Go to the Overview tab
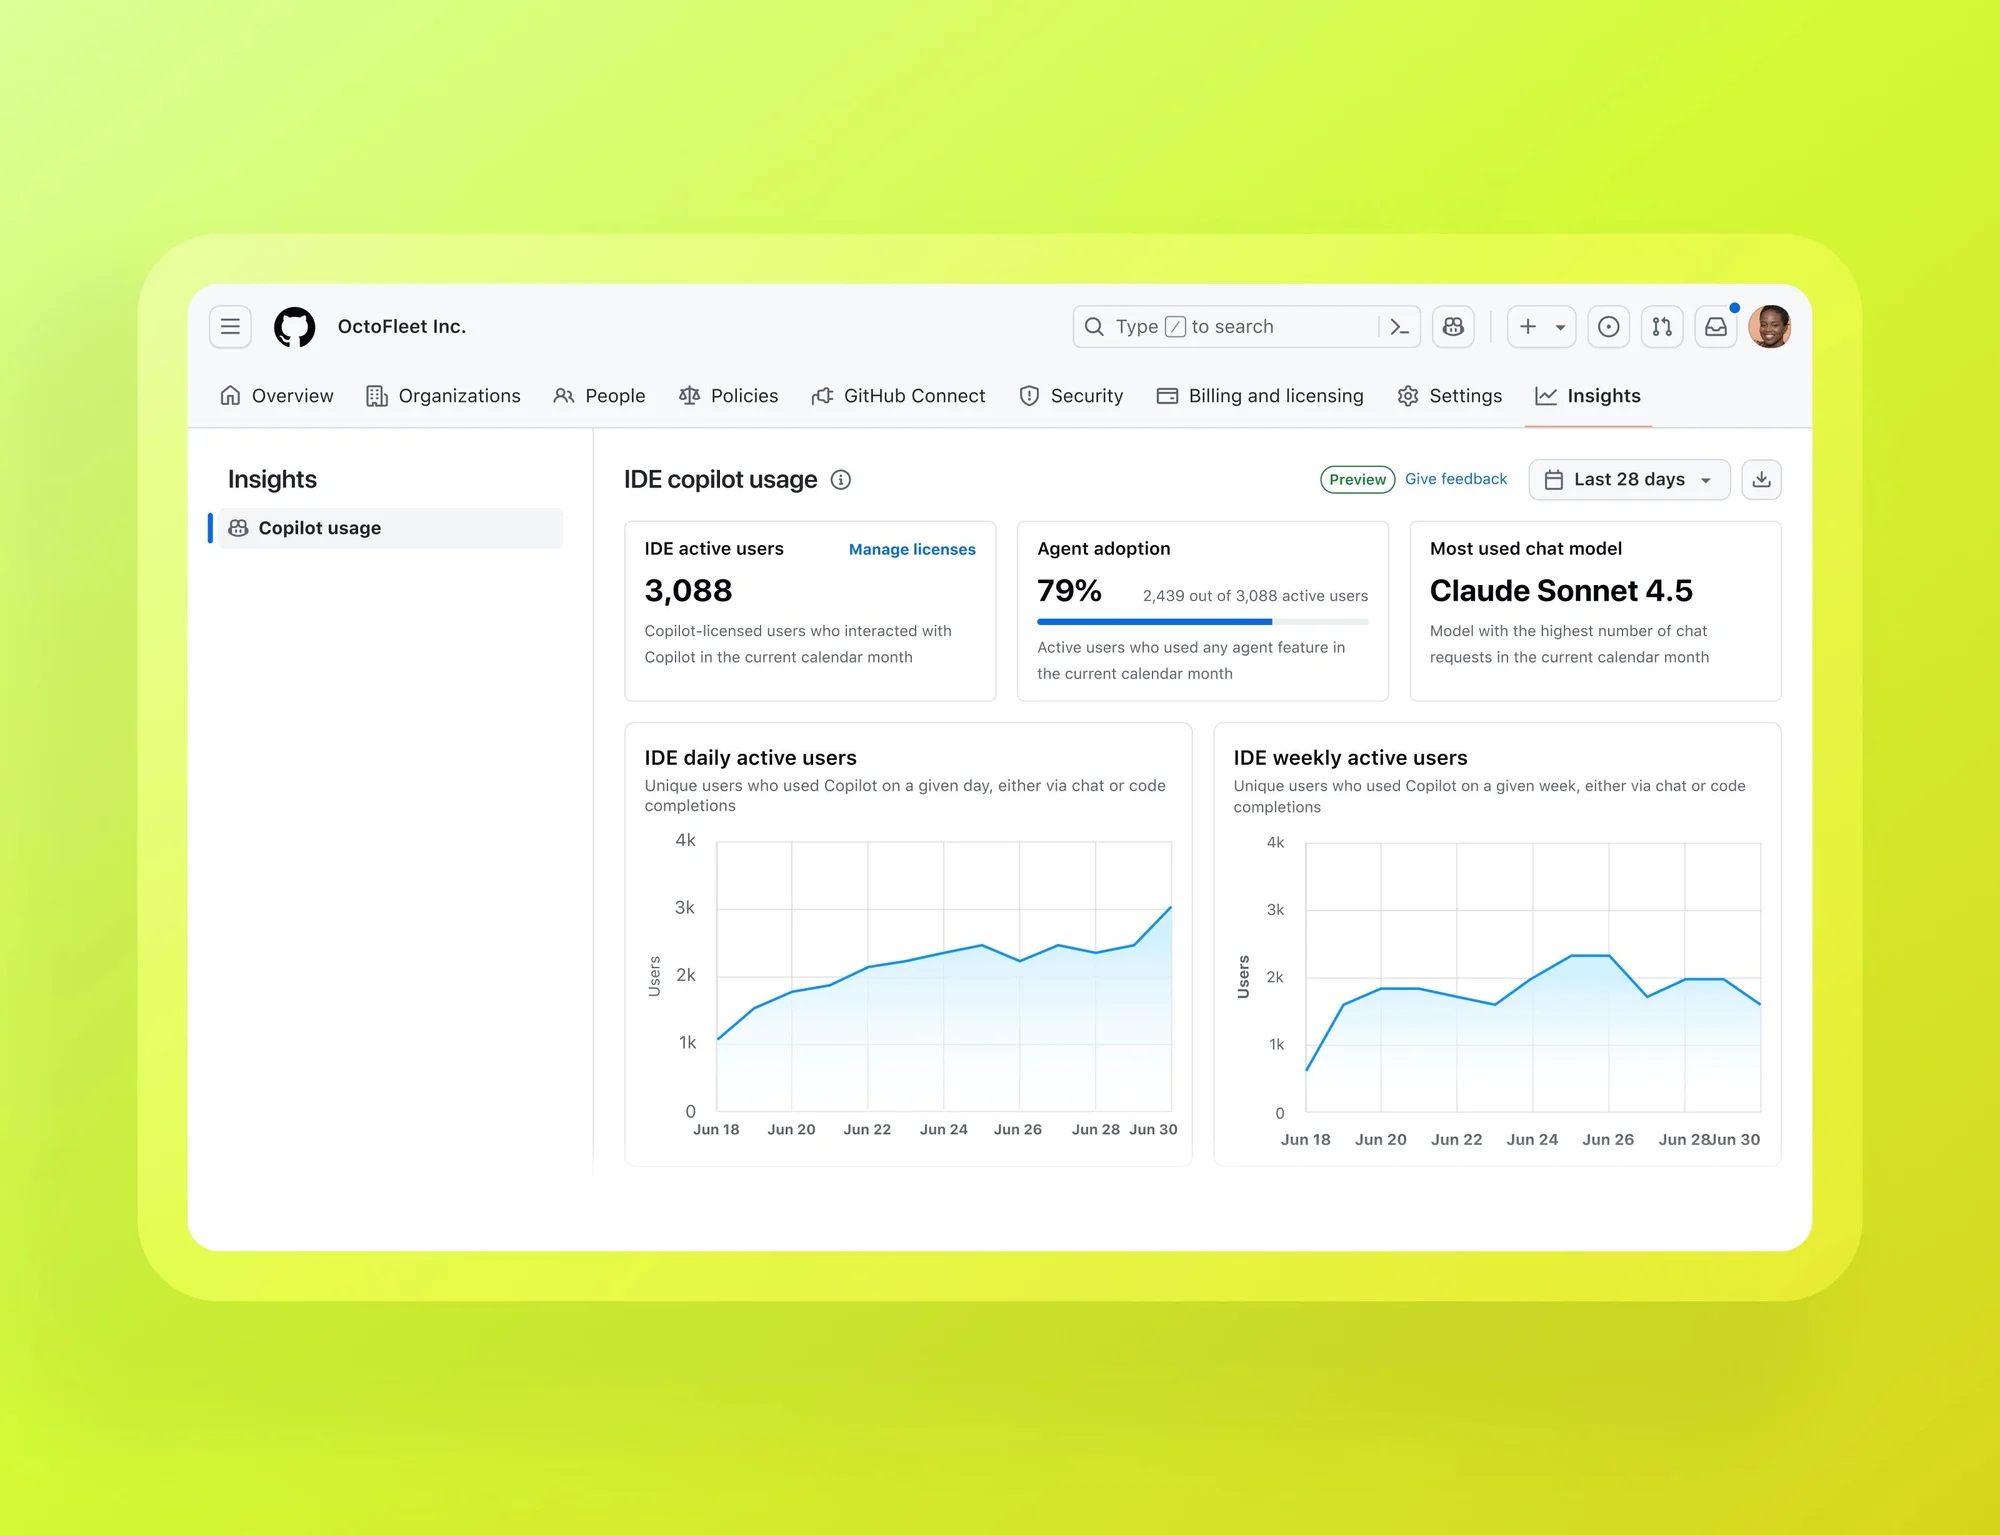The image size is (2000, 1535). click(276, 396)
